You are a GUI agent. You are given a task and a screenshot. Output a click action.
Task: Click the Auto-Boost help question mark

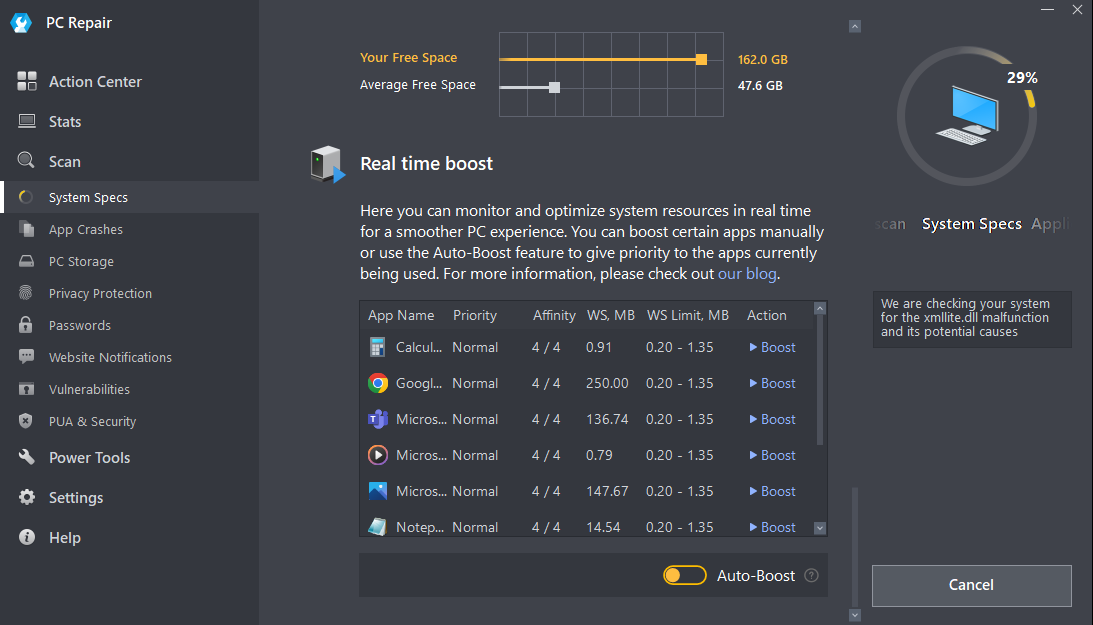(x=811, y=576)
